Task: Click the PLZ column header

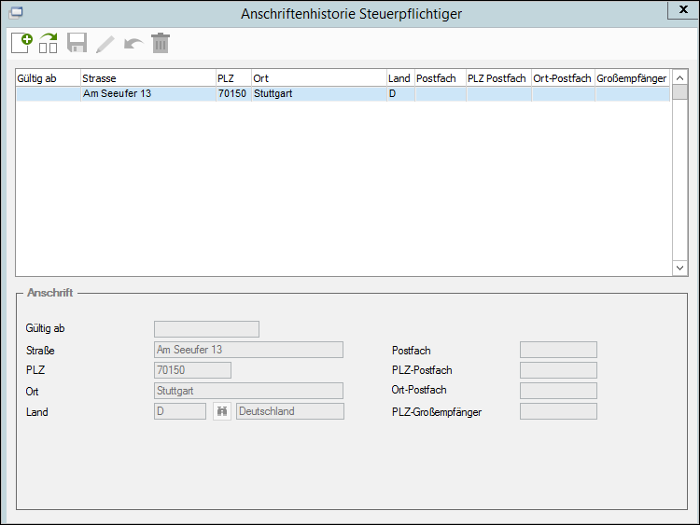Action: [233, 78]
